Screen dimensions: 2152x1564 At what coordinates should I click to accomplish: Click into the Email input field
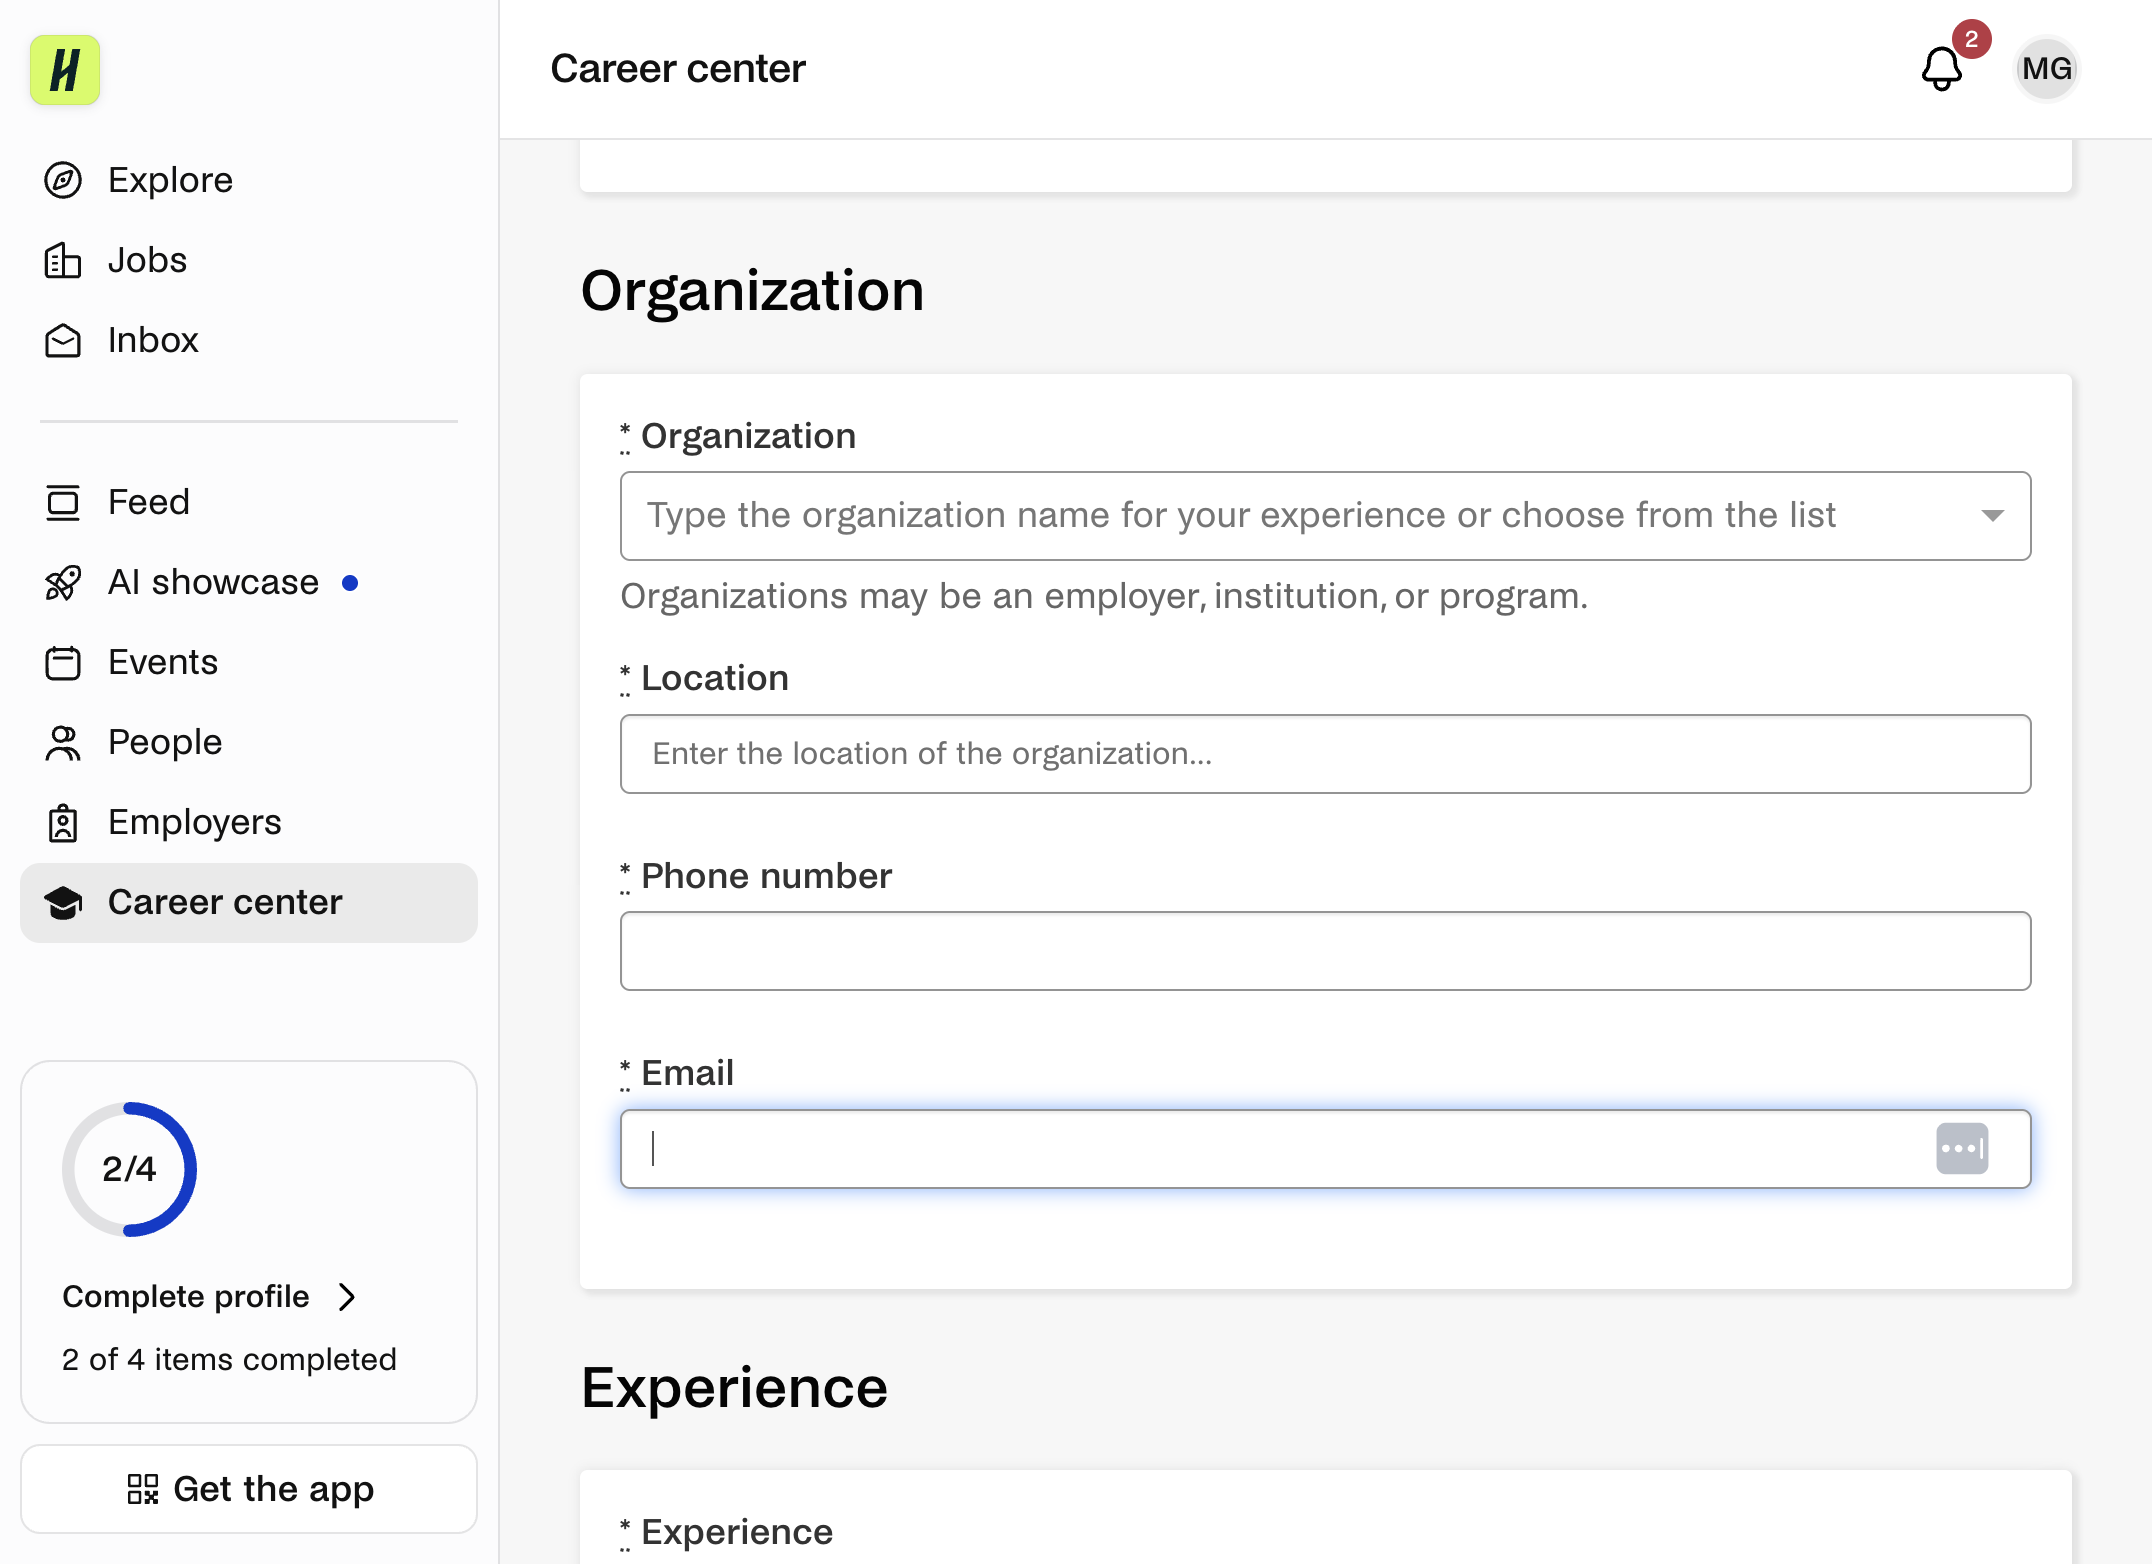click(x=1325, y=1149)
